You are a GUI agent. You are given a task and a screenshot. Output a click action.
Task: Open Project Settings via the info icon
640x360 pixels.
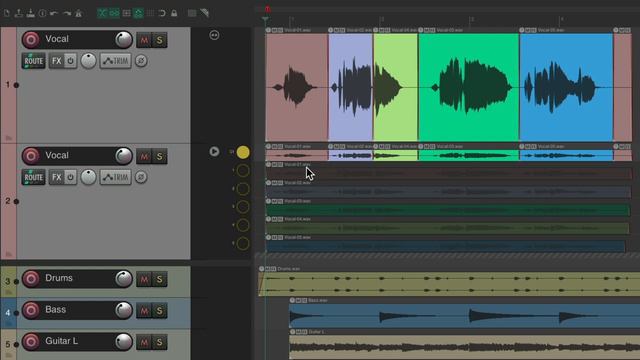tap(42, 13)
